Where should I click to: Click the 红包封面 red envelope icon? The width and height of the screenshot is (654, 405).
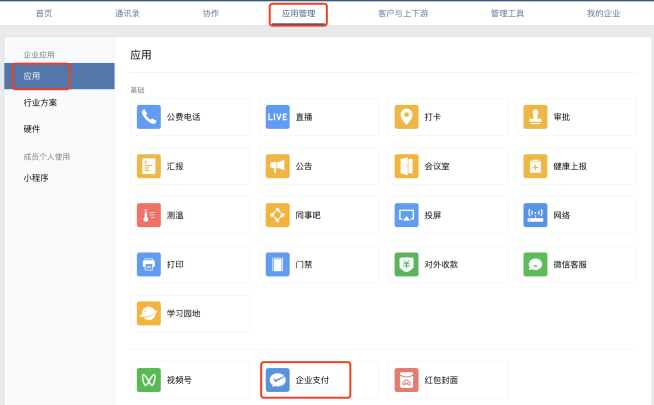(406, 380)
